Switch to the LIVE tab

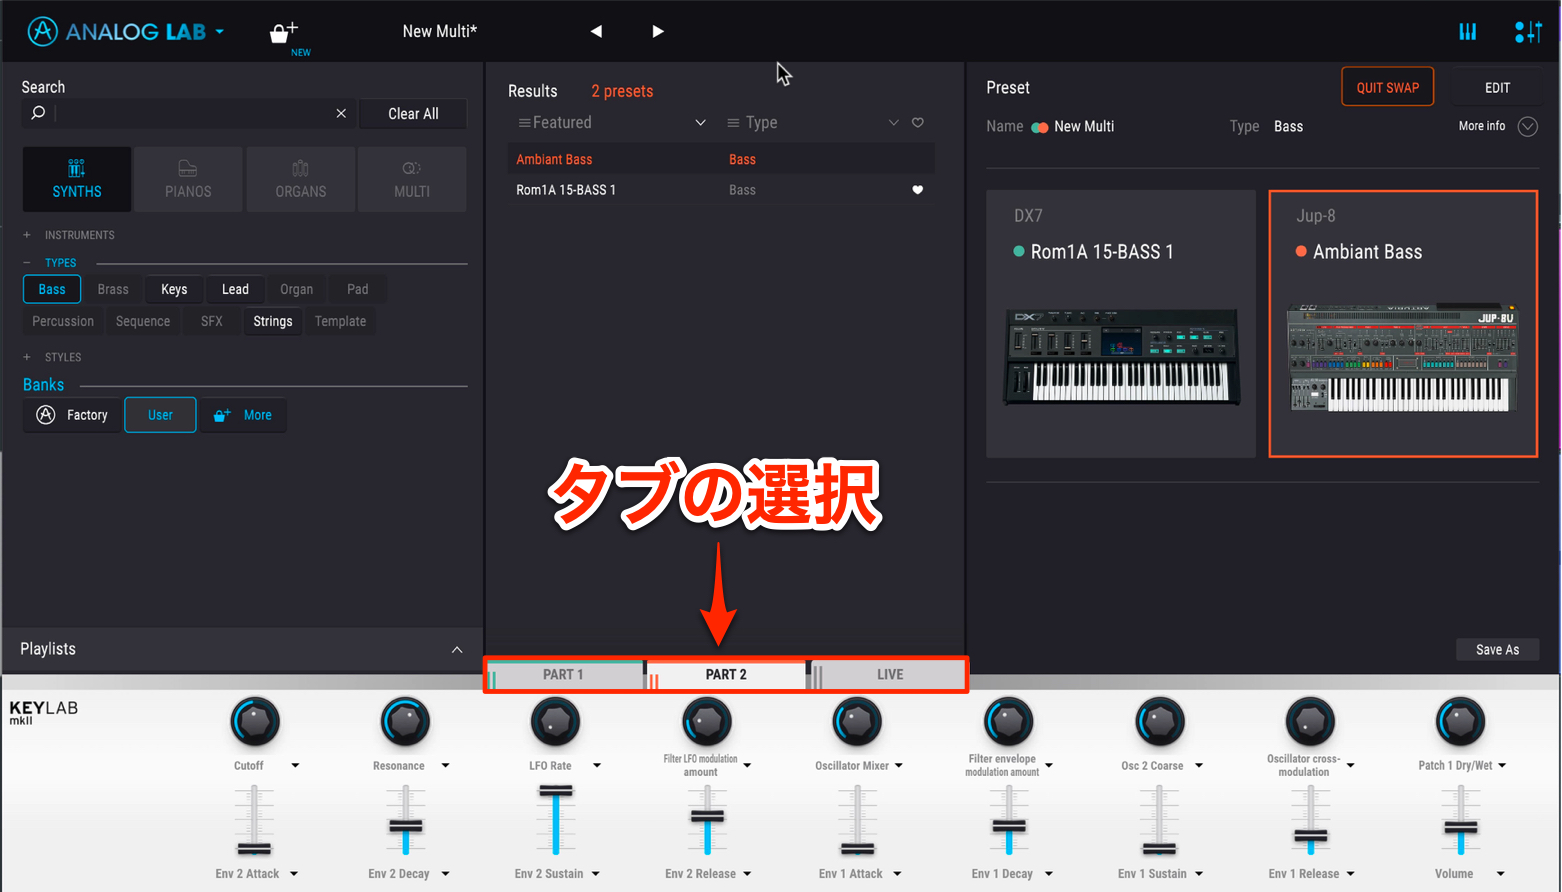(890, 675)
